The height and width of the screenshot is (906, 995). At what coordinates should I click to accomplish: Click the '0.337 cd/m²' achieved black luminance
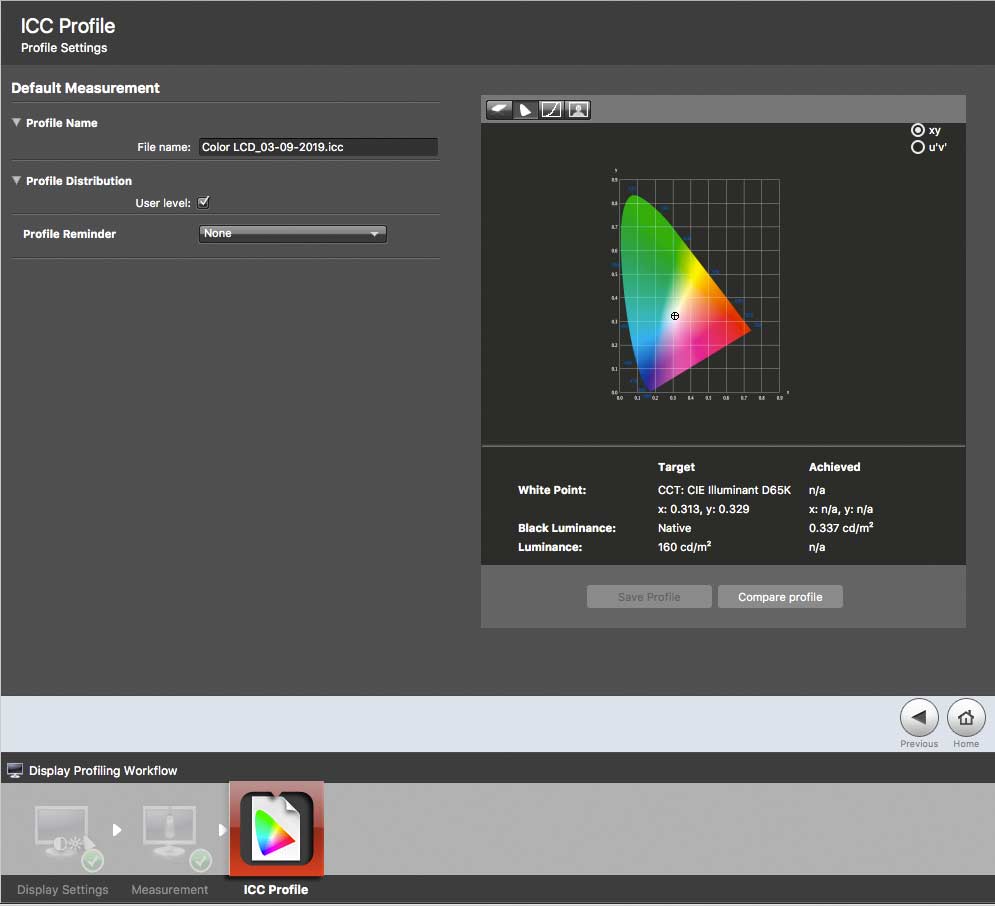coord(841,527)
